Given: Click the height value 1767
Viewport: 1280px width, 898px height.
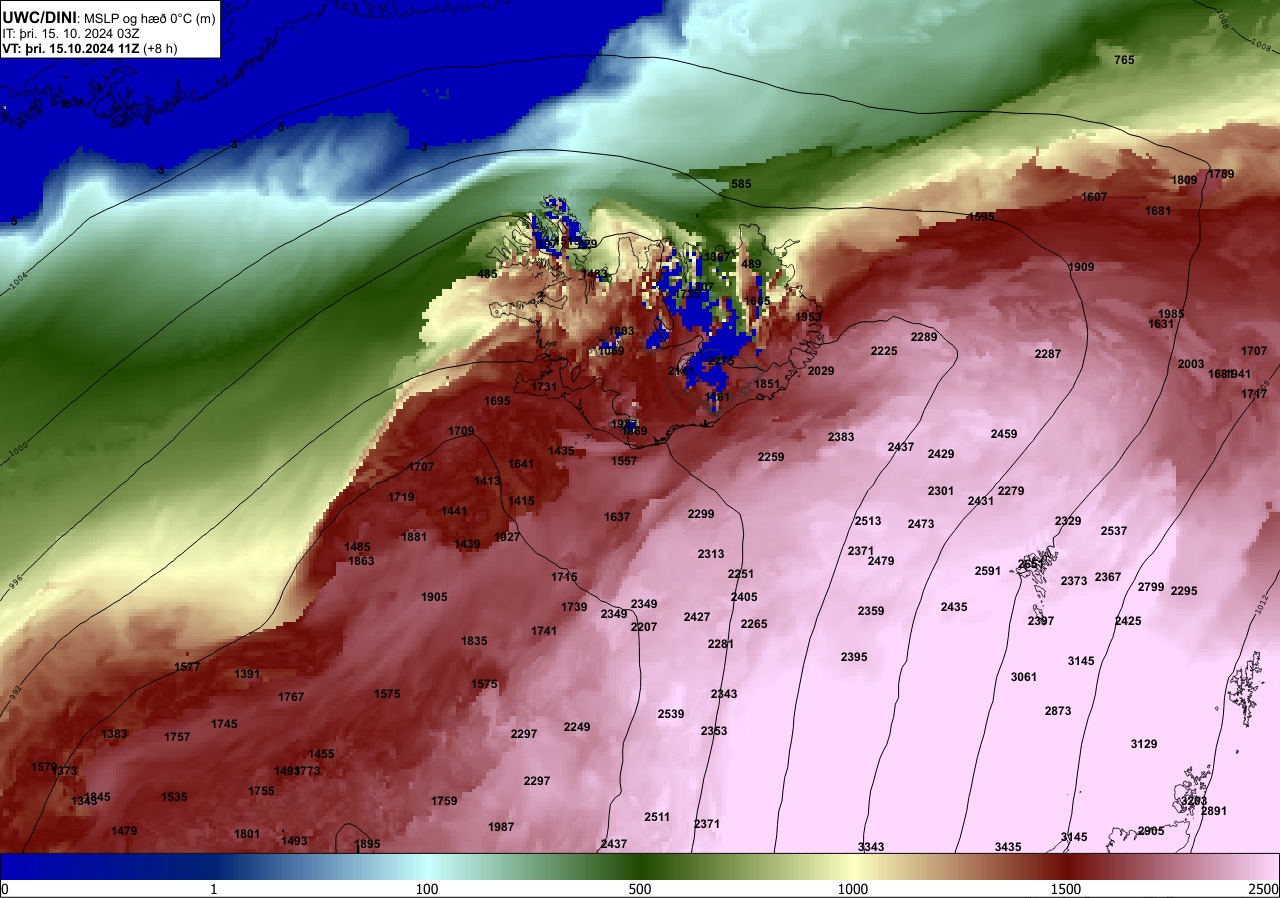Looking at the screenshot, I should (x=291, y=697).
